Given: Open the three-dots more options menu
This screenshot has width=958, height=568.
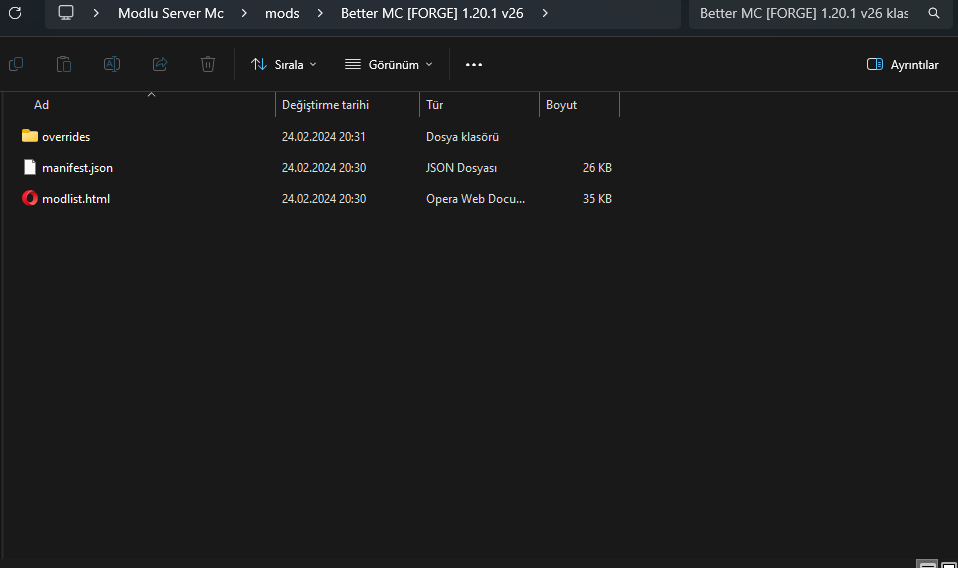Looking at the screenshot, I should click(x=474, y=64).
